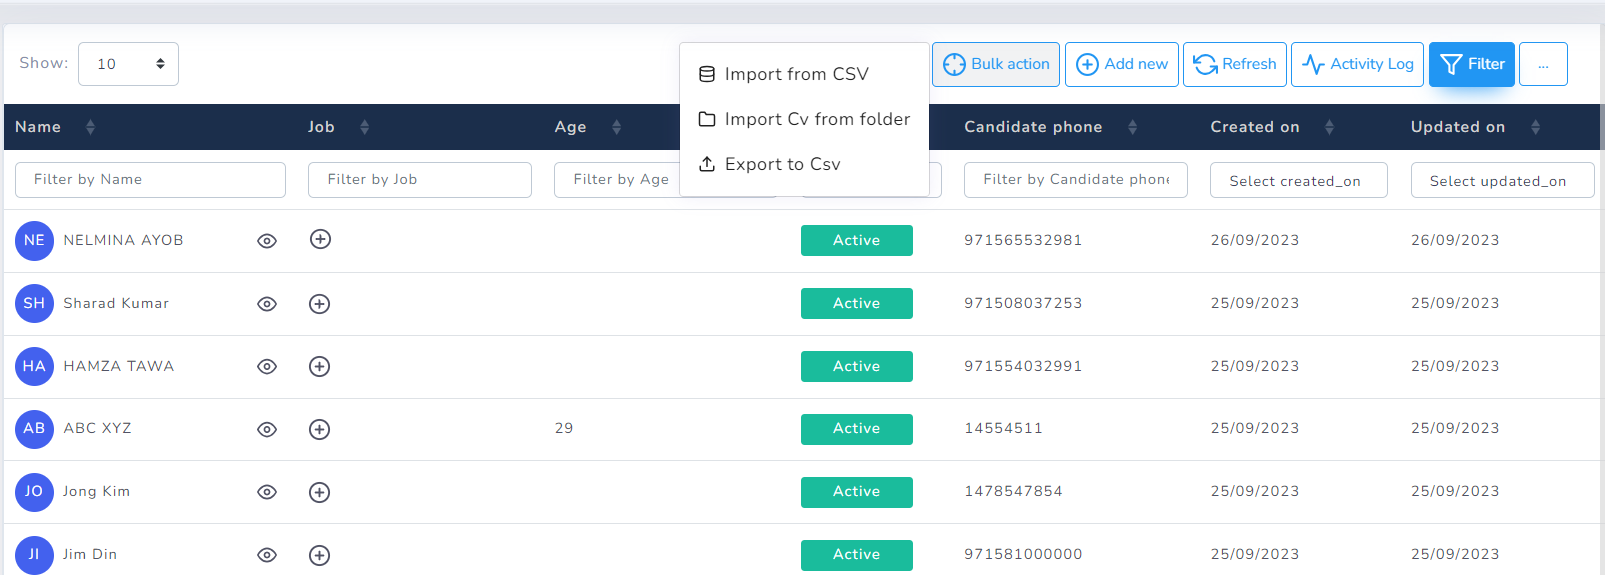The width and height of the screenshot is (1605, 575).
Task: Click eye icon in Jim Din row
Action: (267, 555)
